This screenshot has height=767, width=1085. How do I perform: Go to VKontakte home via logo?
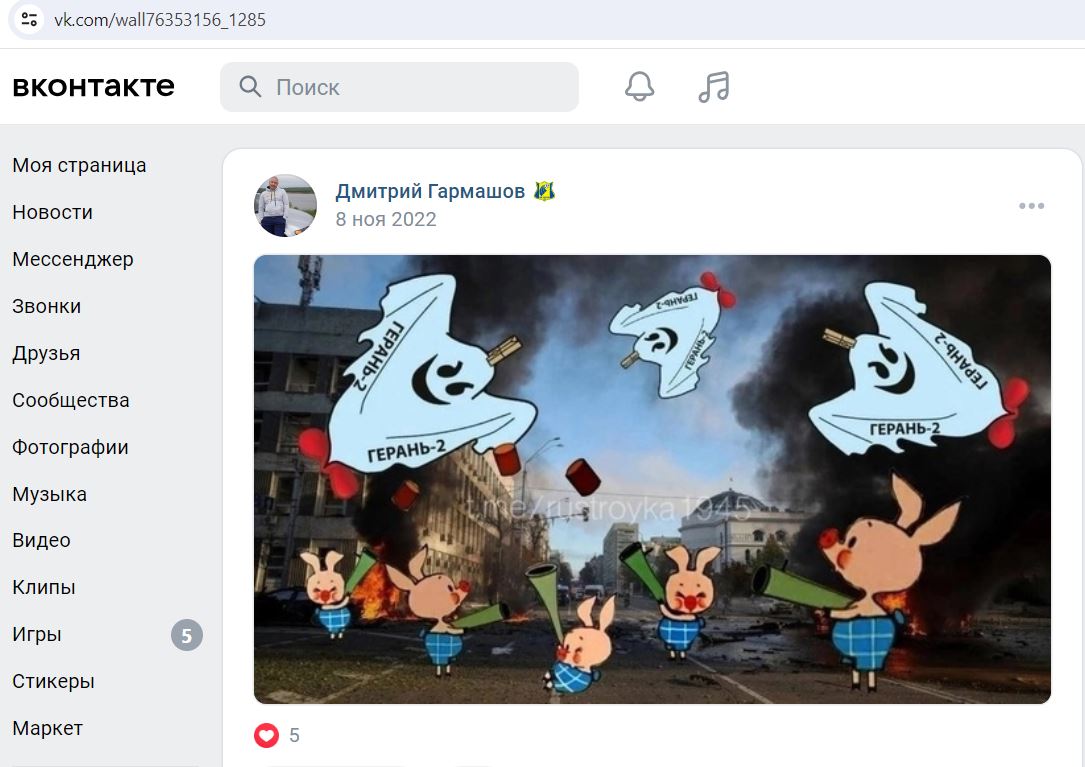[x=93, y=87]
